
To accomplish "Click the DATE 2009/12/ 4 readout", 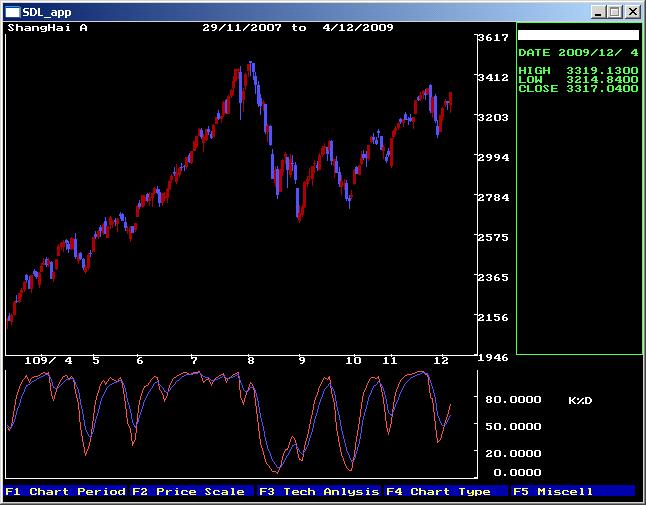I will point(578,53).
